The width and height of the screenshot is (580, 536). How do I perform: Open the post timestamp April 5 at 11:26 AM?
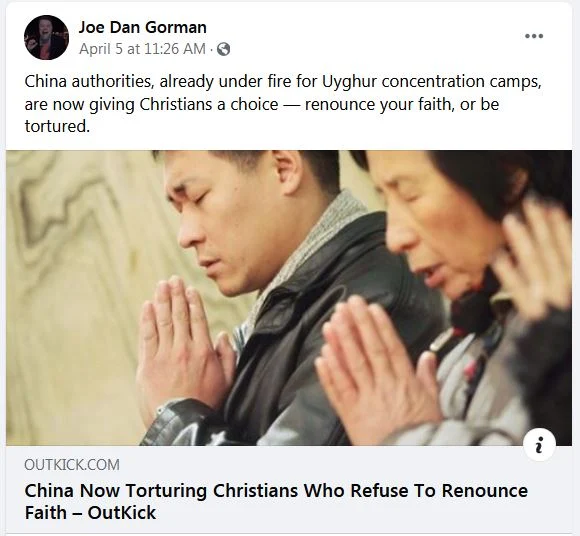tap(142, 49)
